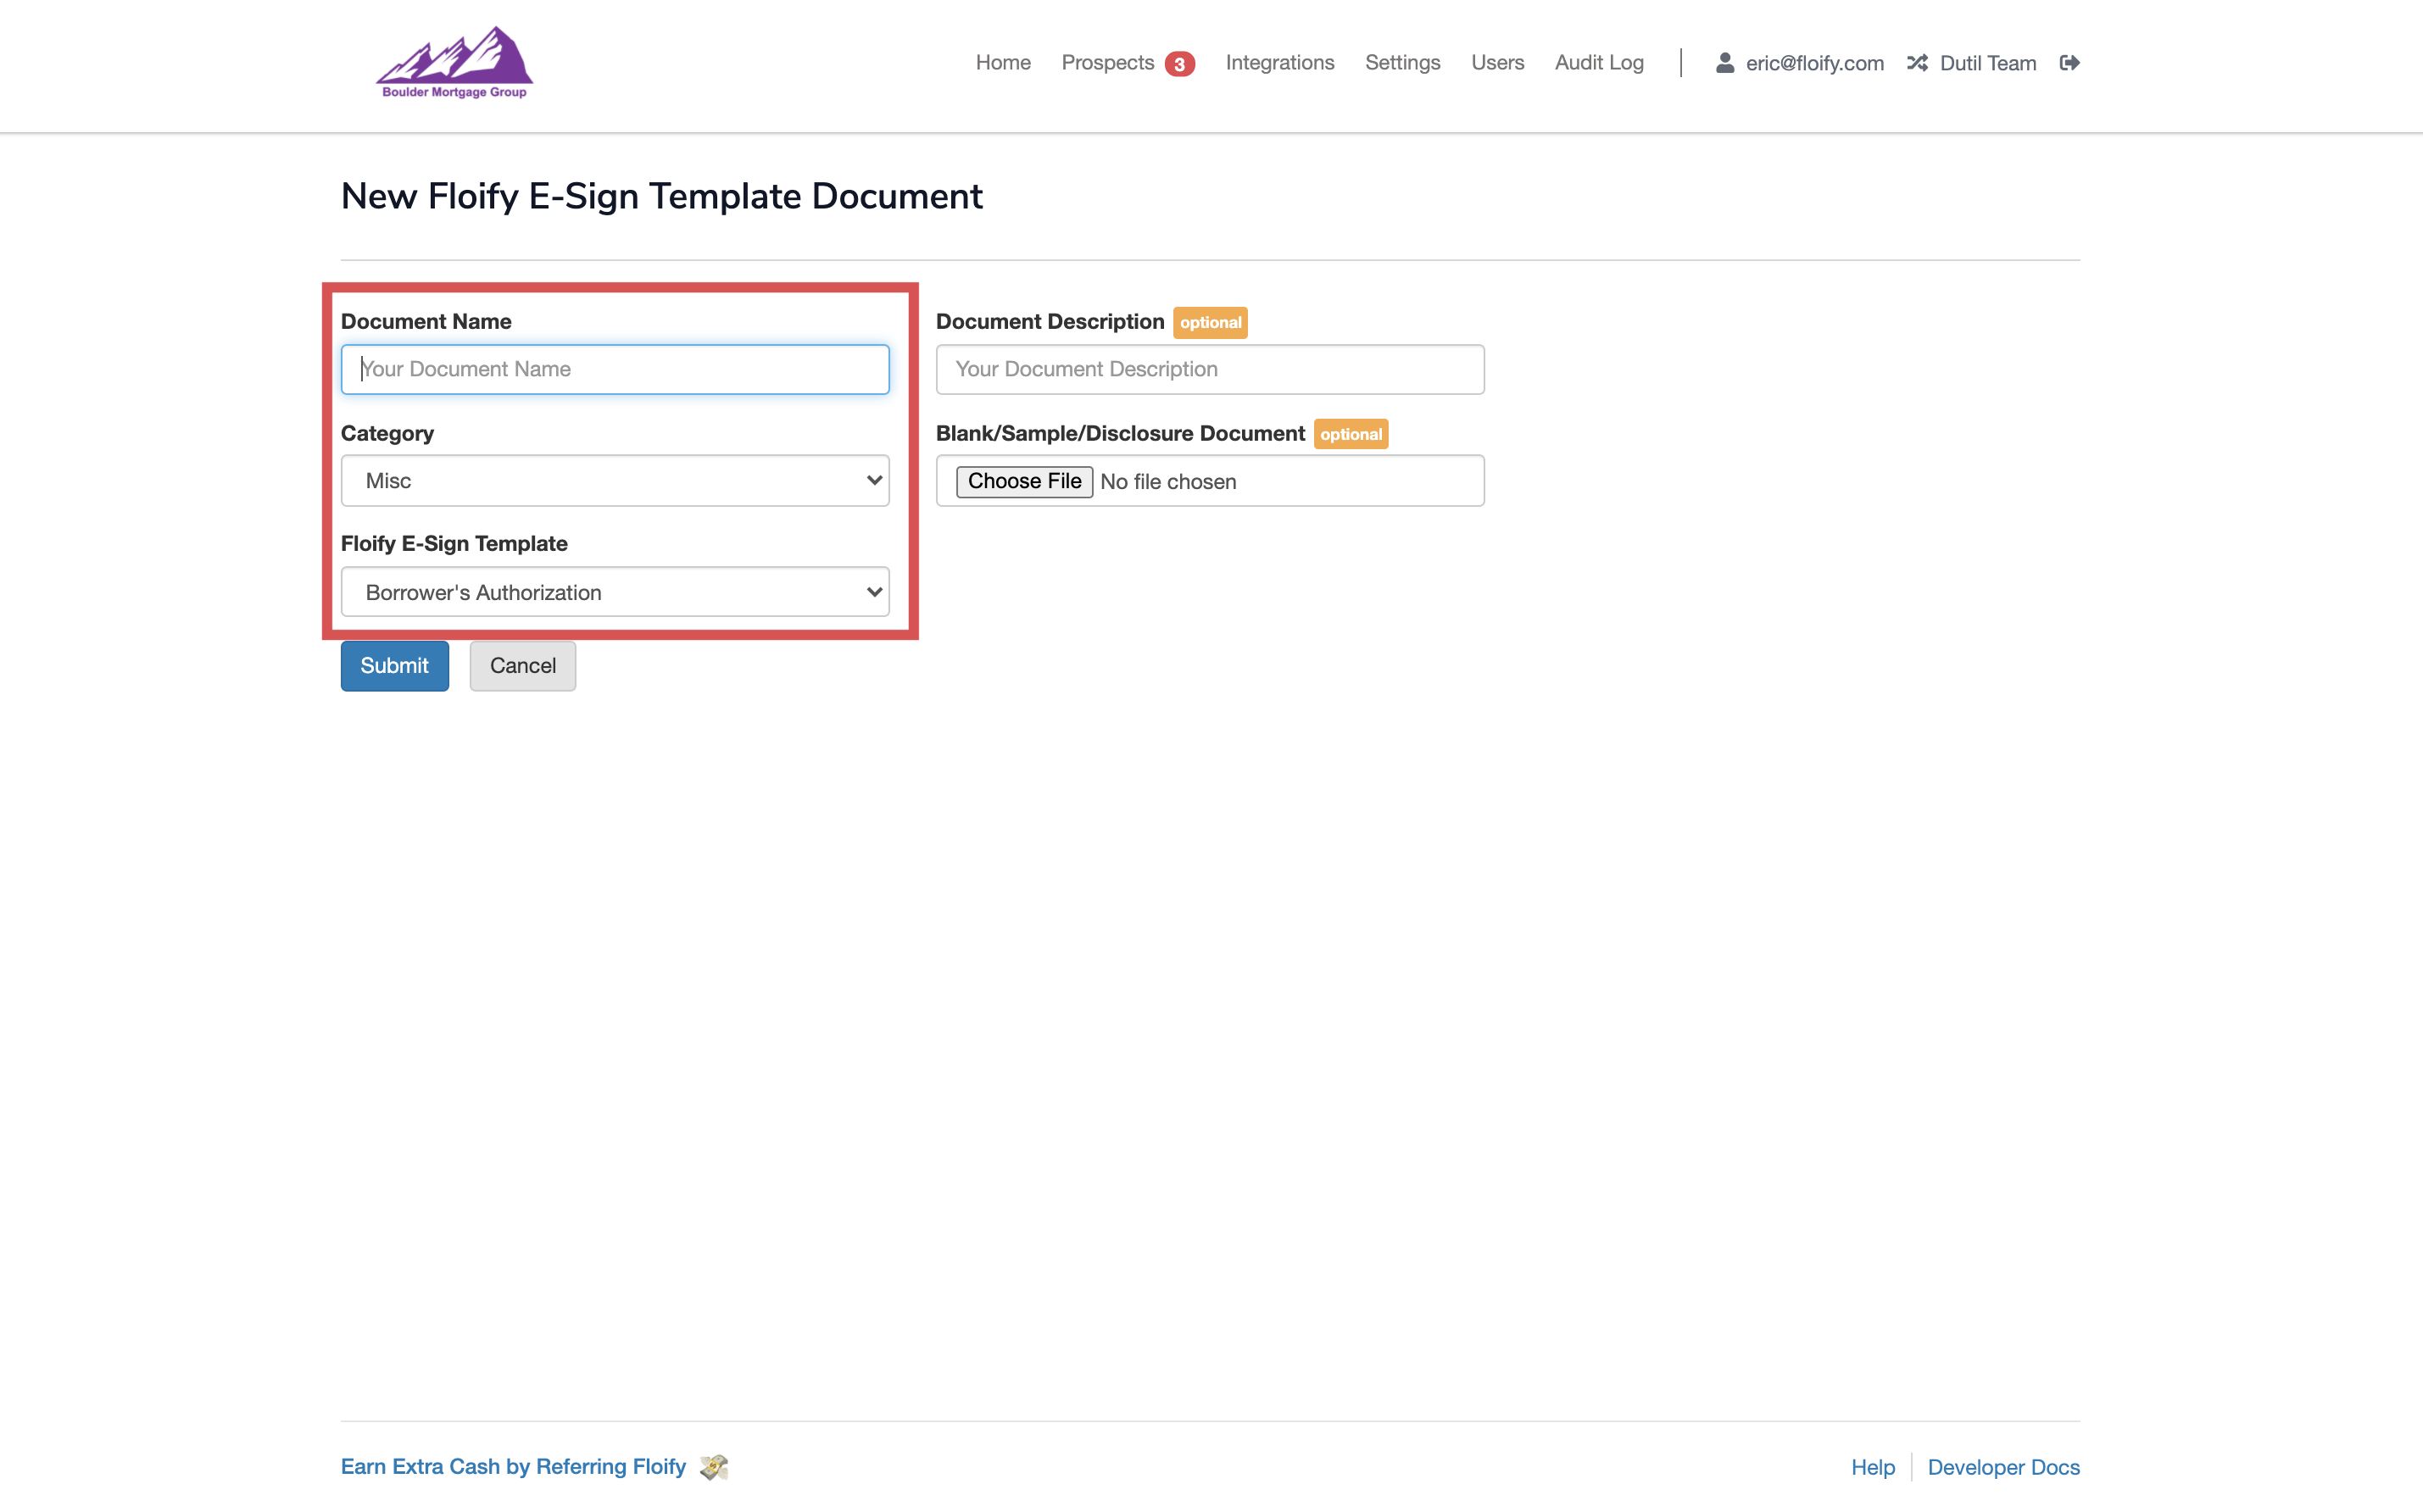The height and width of the screenshot is (1512, 2423).
Task: Open Integrations from navigation
Action: coord(1280,63)
